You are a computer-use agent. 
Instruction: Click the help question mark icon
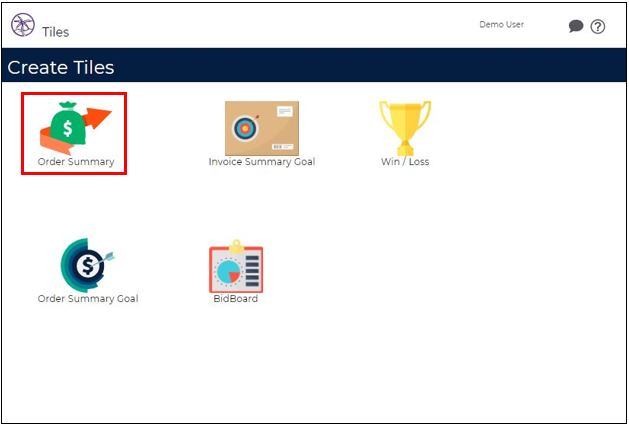(x=597, y=27)
